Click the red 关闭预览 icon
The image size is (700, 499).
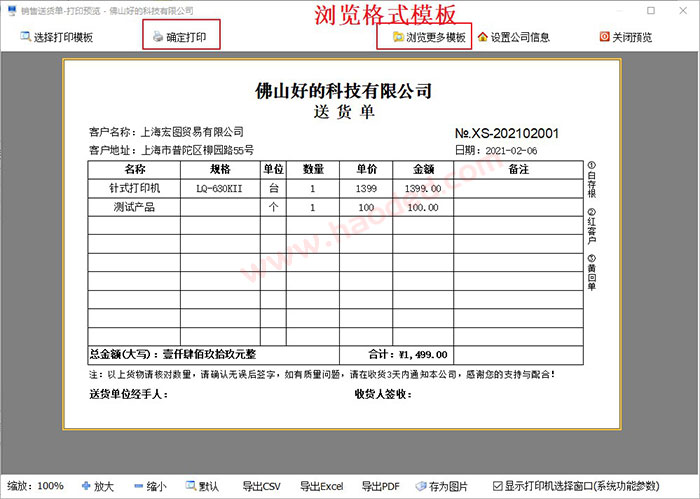click(604, 37)
